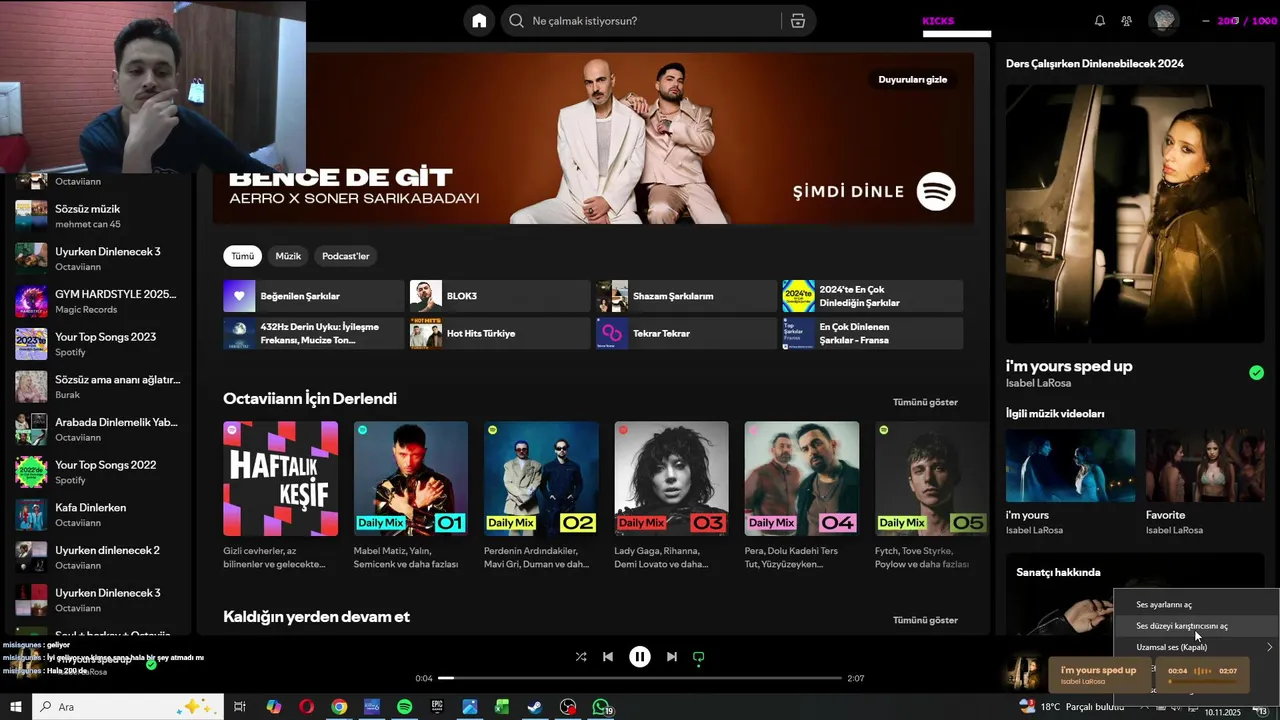Open En Çok Dinlenen Şarkılar - Fransa

point(872,333)
